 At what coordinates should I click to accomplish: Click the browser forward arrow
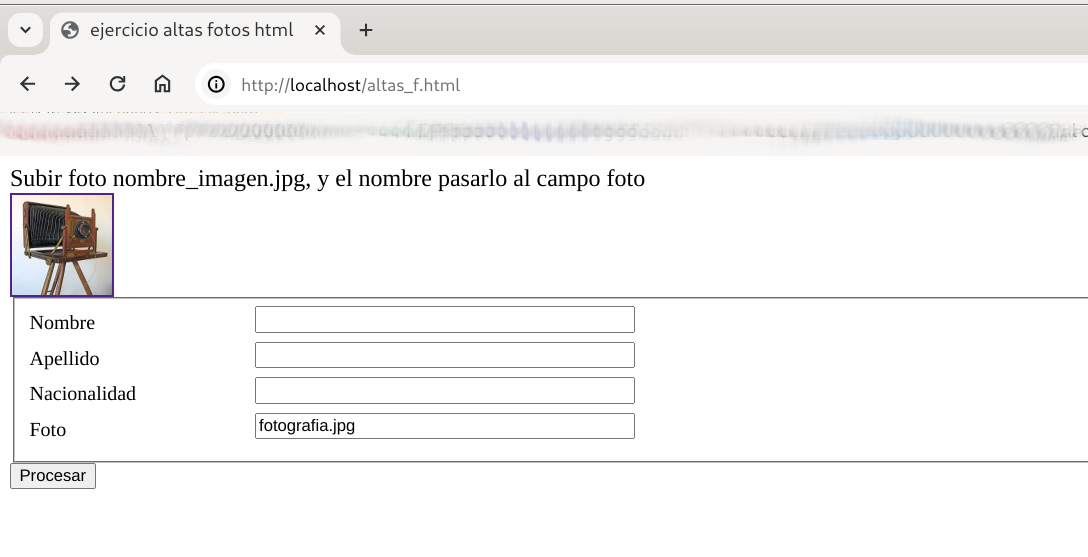72,85
